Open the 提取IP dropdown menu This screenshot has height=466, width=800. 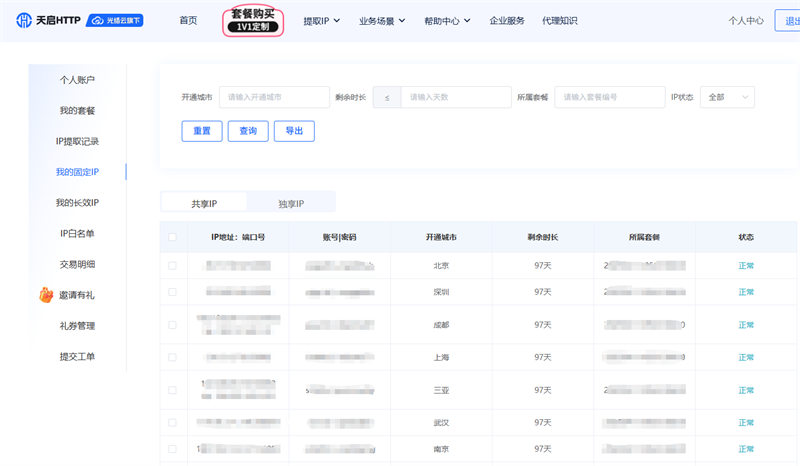coord(322,20)
